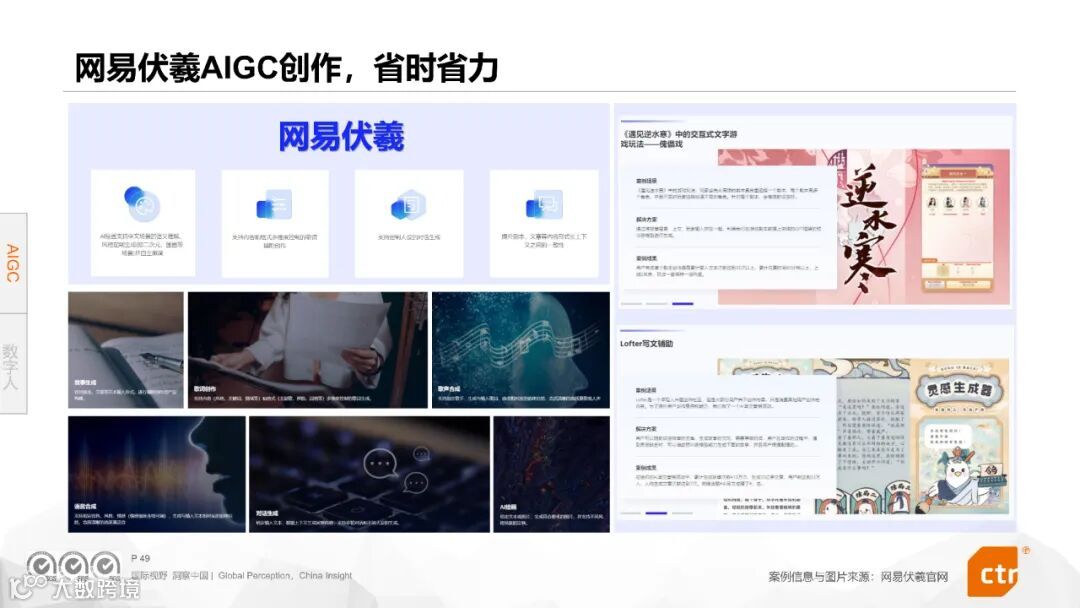Click the 灵感生成器 banner image
The width and height of the screenshot is (1080, 608).
pos(958,390)
